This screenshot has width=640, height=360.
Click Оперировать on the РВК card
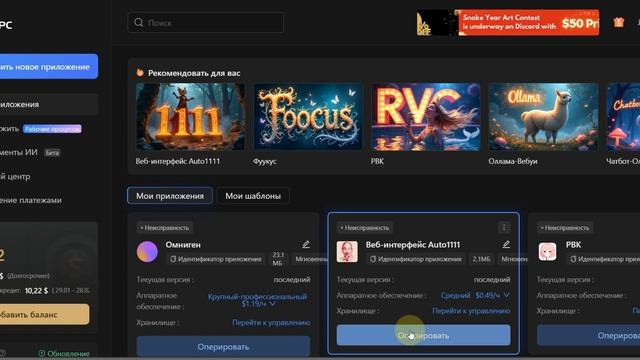coord(589,335)
